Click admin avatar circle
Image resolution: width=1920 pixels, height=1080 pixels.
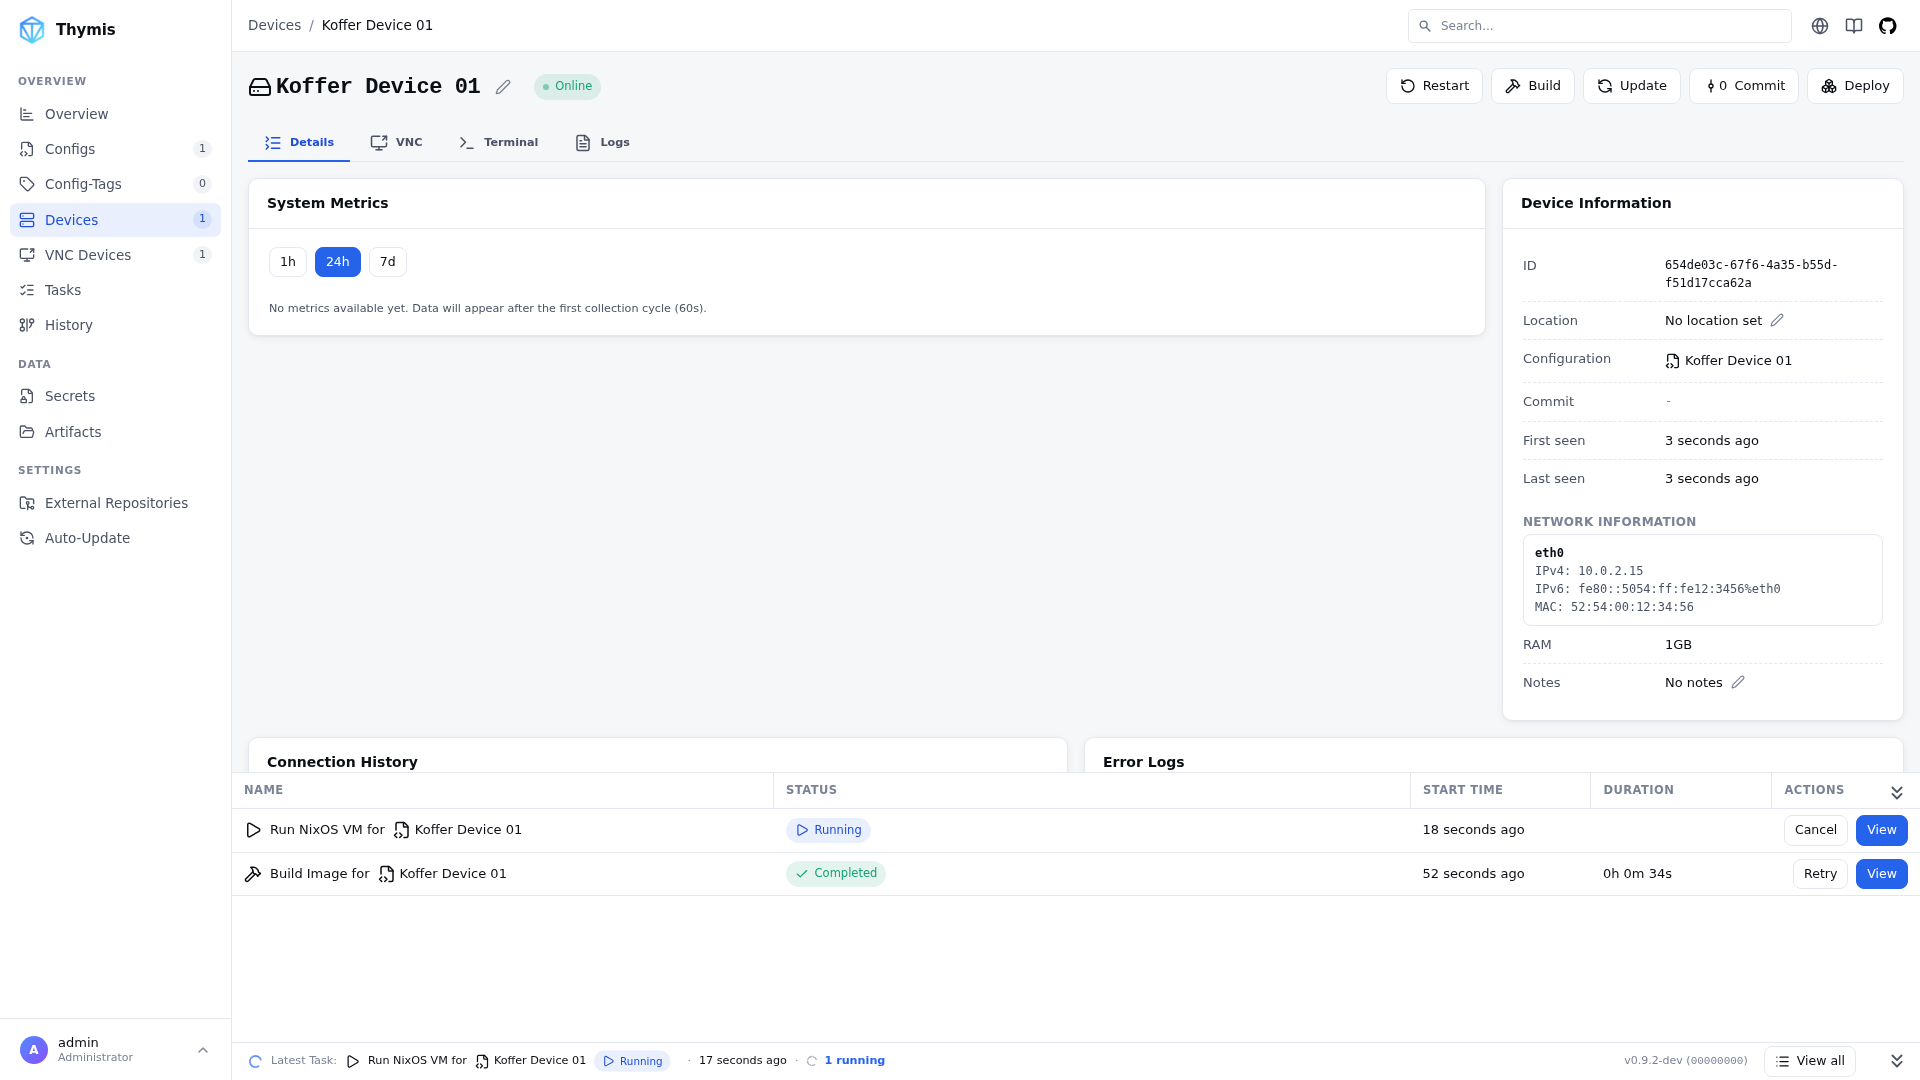[x=34, y=1050]
